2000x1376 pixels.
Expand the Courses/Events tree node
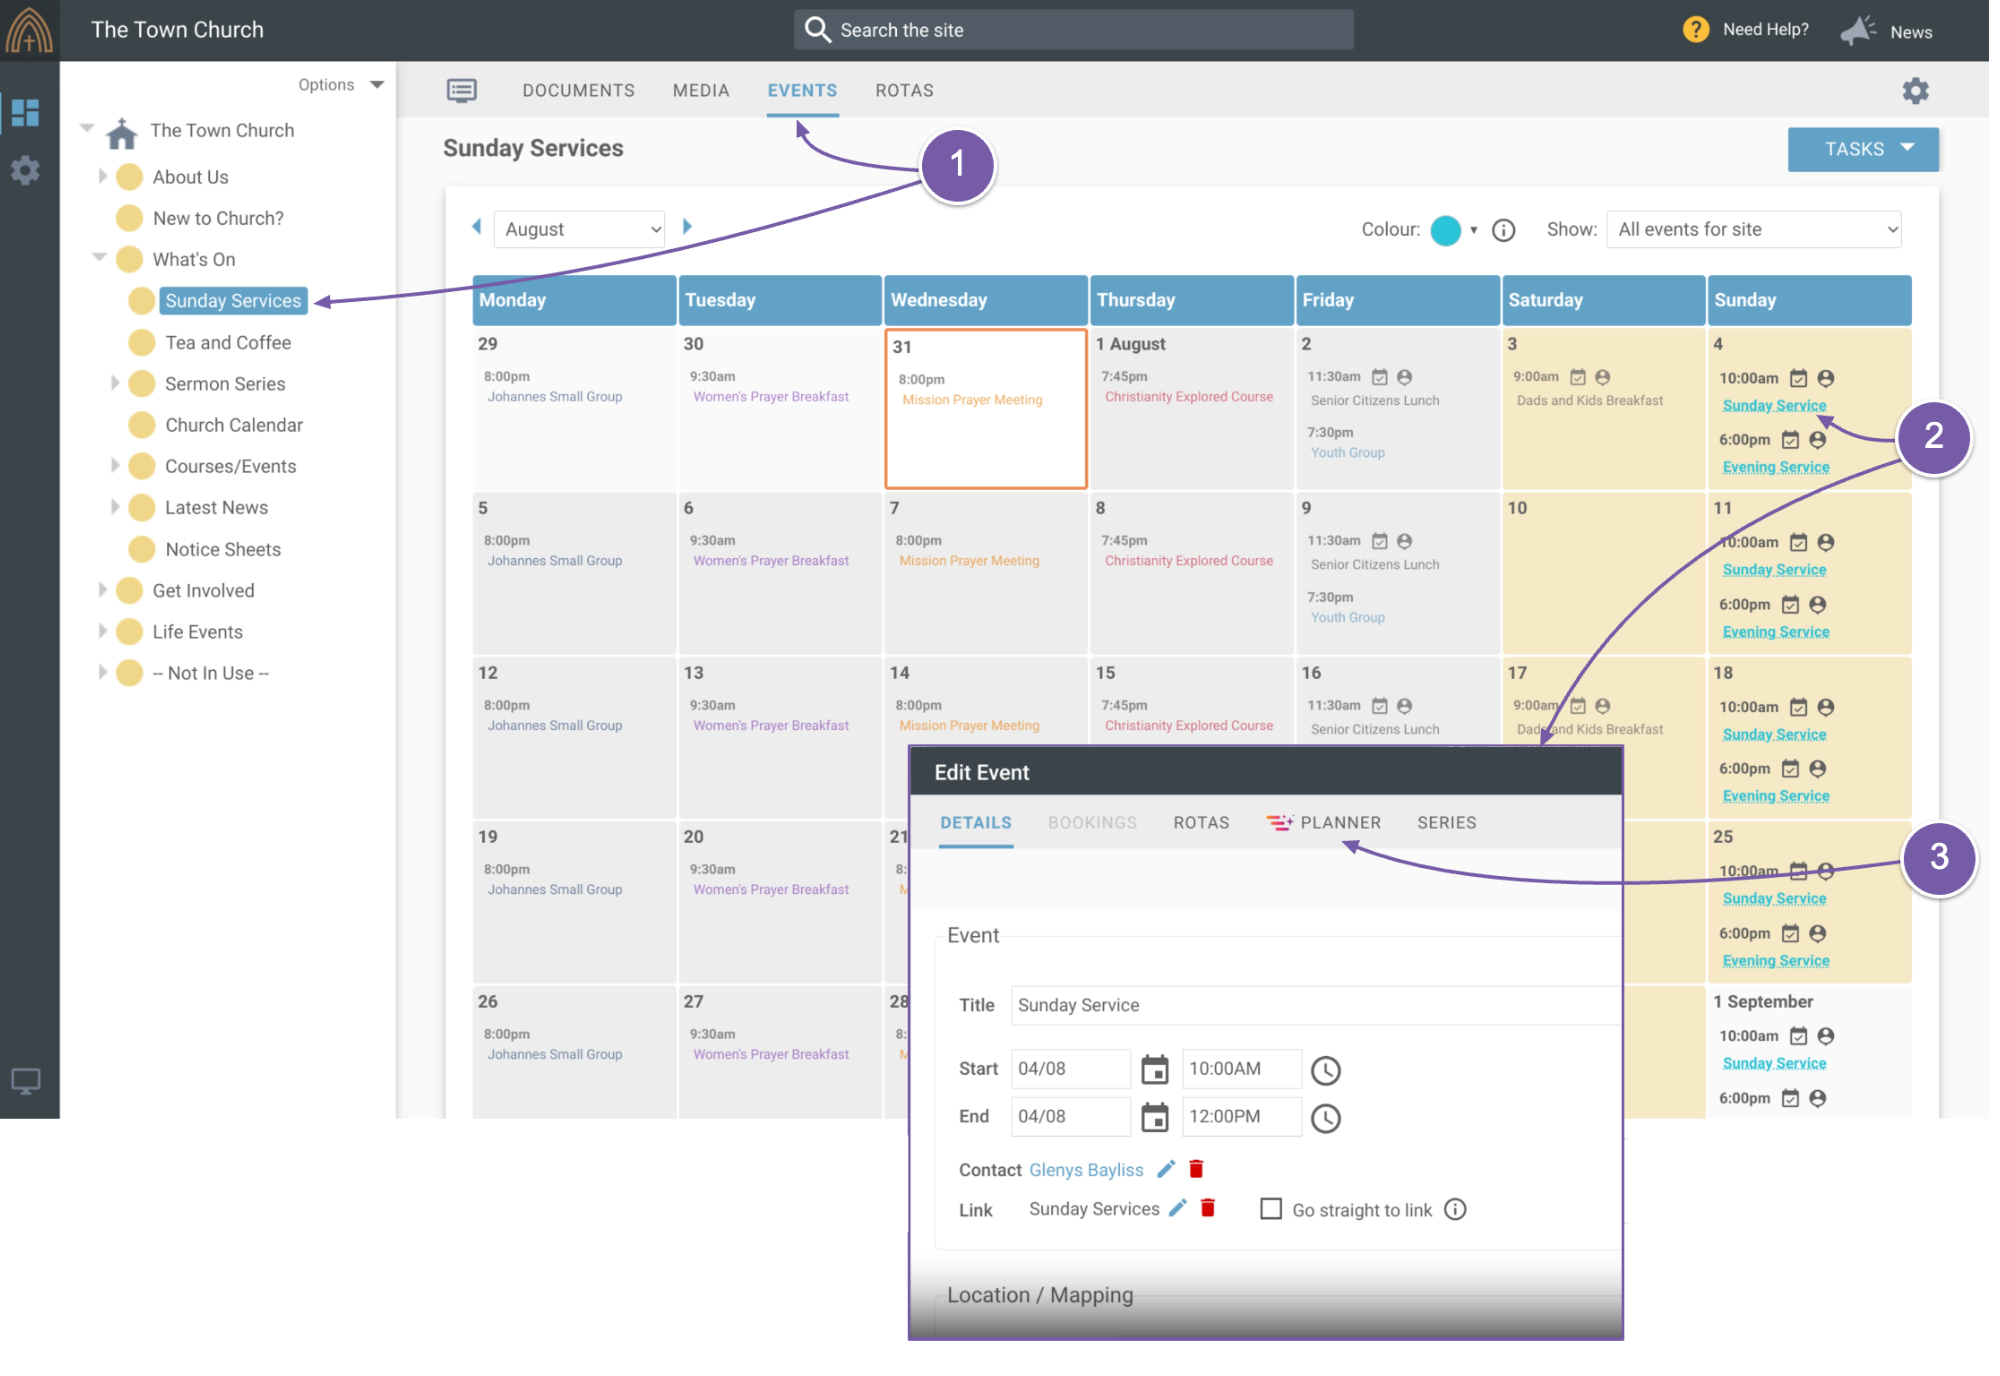(115, 466)
